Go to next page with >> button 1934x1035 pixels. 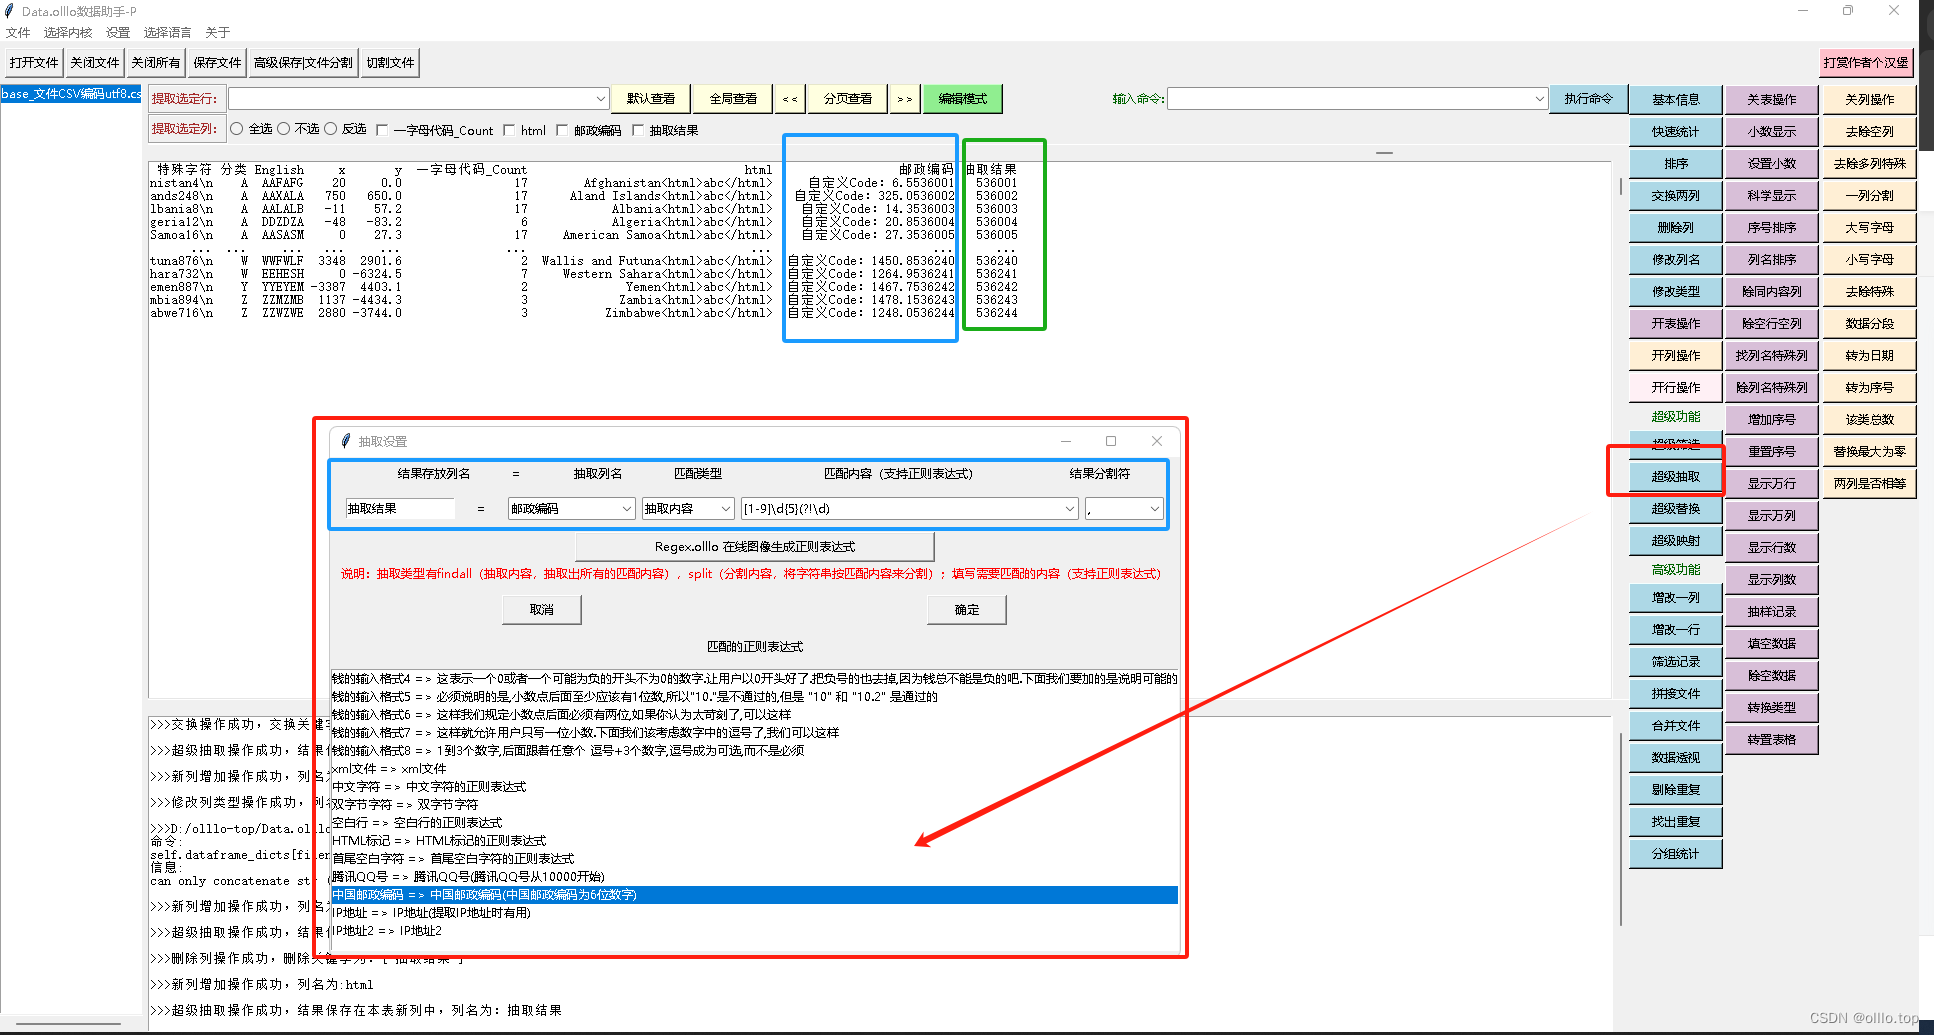pos(905,99)
